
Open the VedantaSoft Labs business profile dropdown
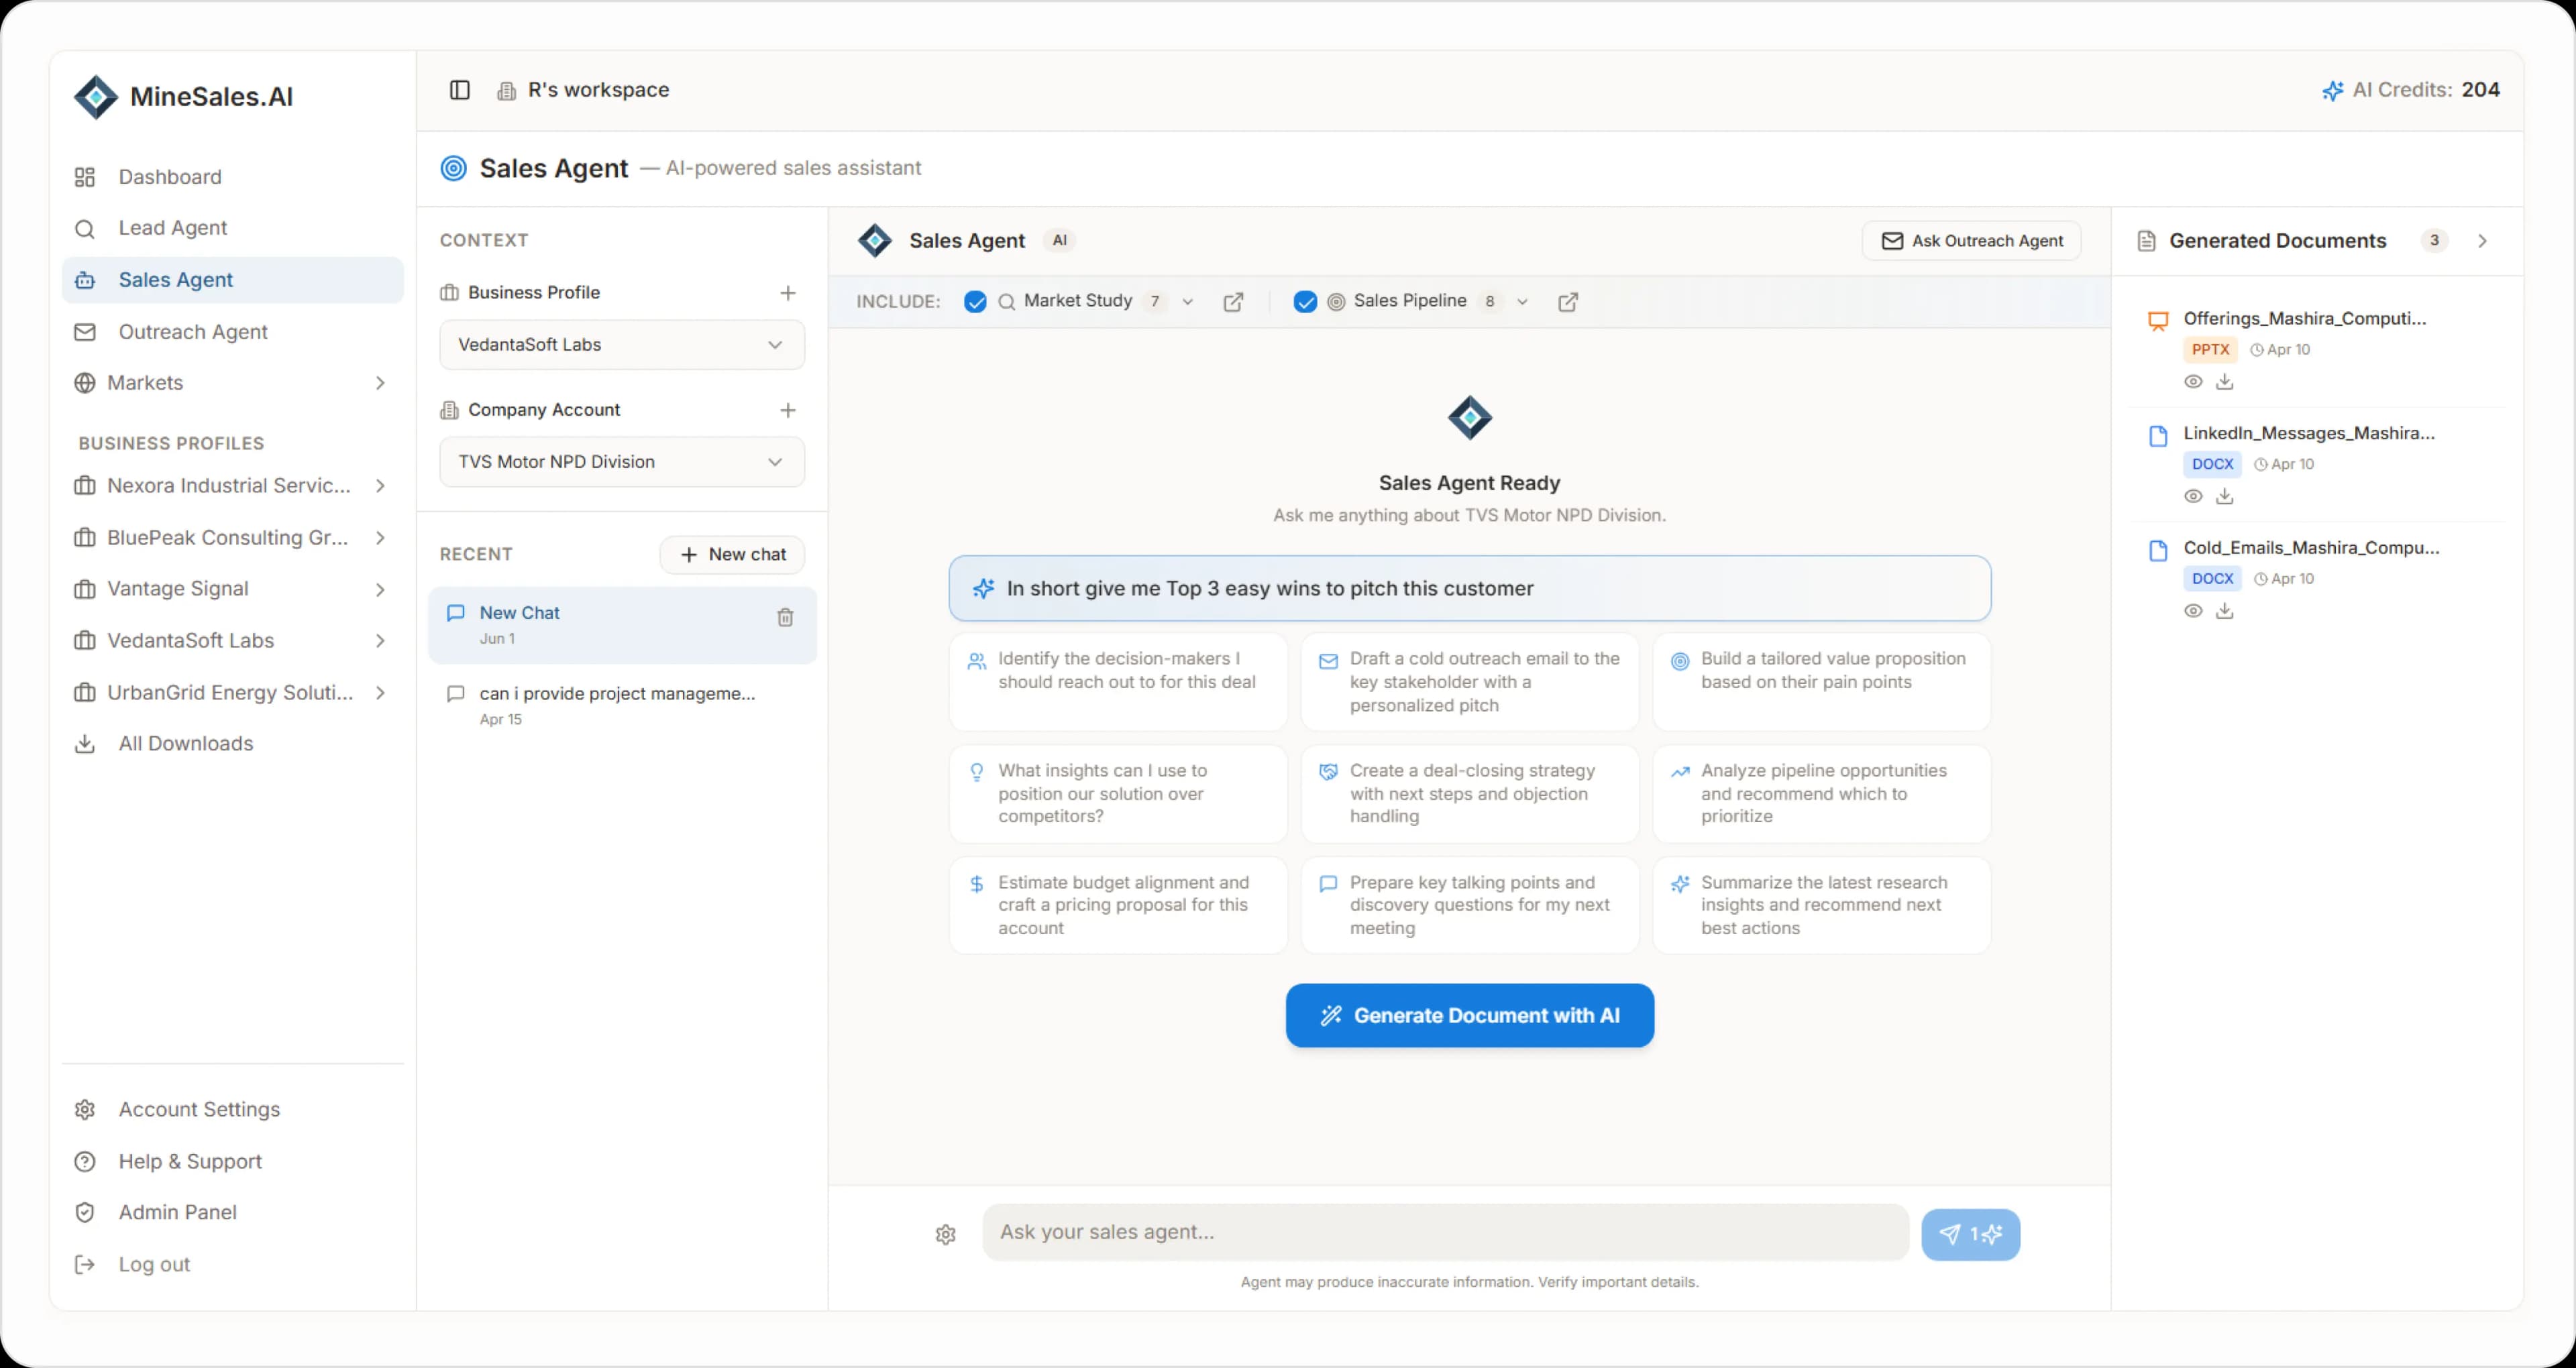622,345
